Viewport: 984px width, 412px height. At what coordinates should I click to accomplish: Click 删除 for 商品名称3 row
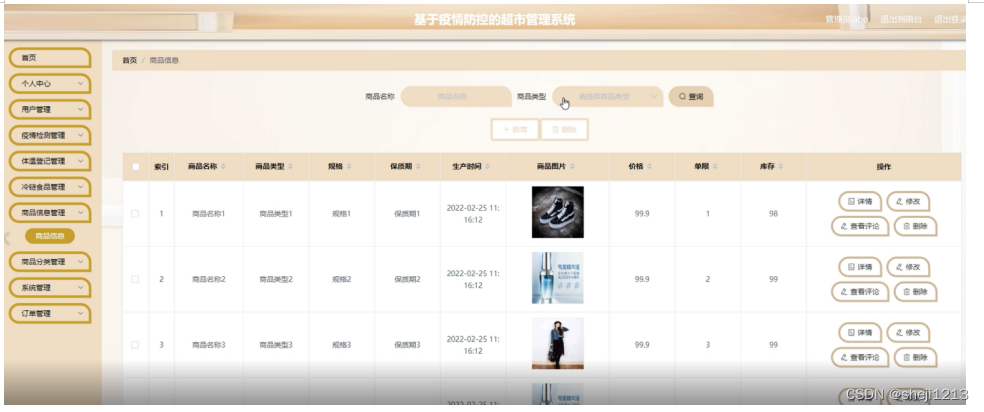(x=916, y=357)
